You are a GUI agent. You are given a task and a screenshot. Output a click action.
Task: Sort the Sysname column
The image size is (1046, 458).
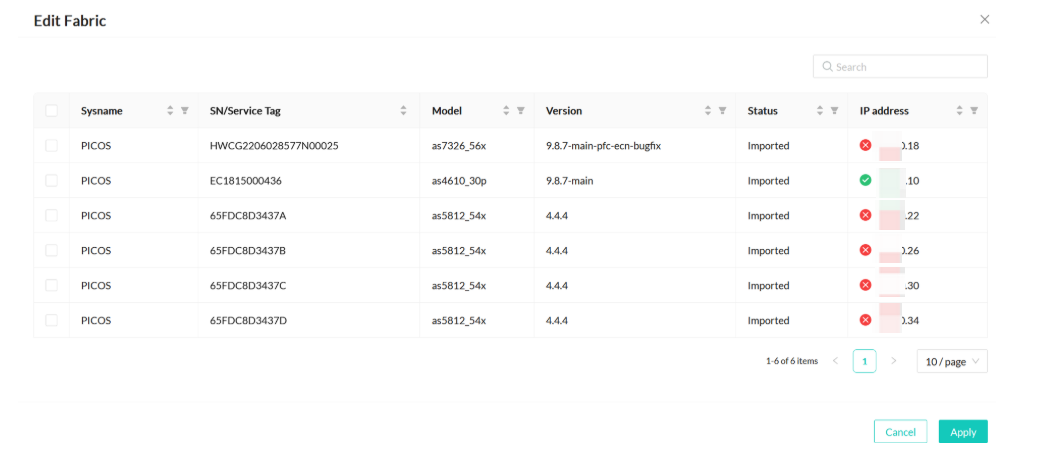[x=170, y=111]
